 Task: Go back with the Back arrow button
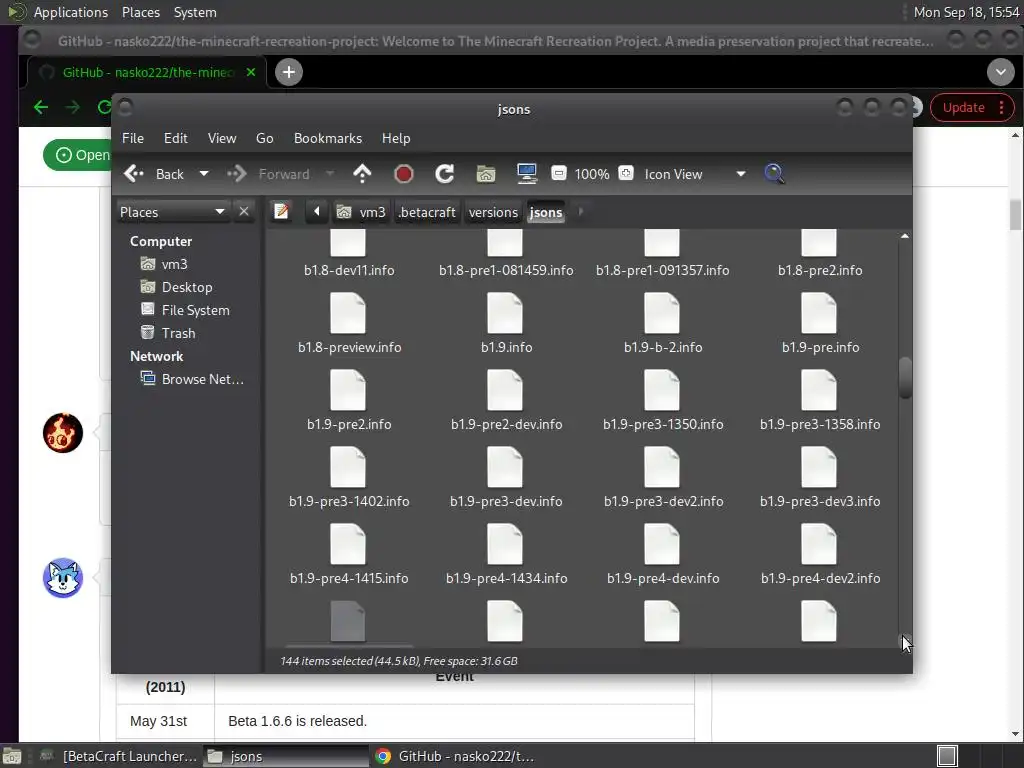click(154, 174)
